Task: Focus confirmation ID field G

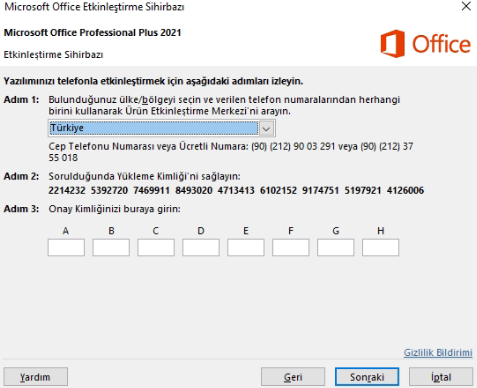Action: (336, 247)
